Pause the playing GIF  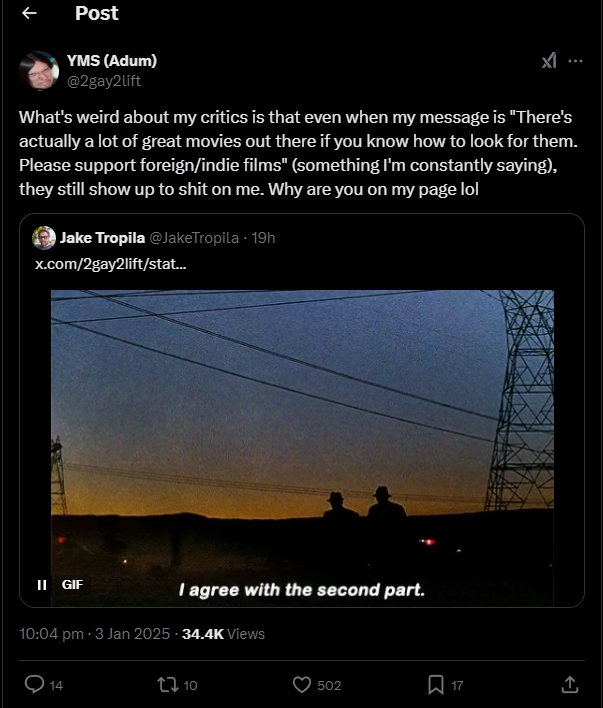[42, 585]
